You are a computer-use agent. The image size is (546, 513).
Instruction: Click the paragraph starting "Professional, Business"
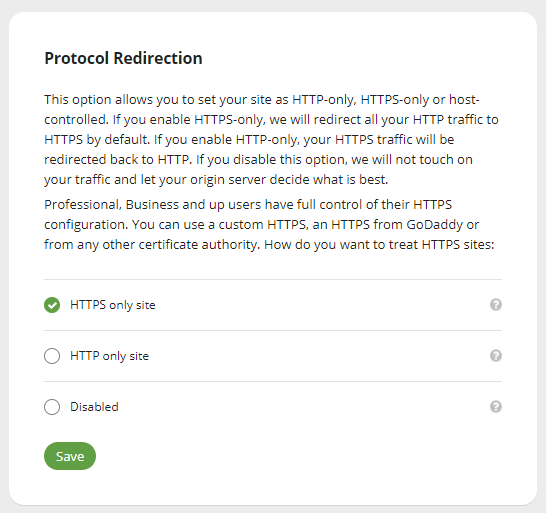tap(269, 224)
